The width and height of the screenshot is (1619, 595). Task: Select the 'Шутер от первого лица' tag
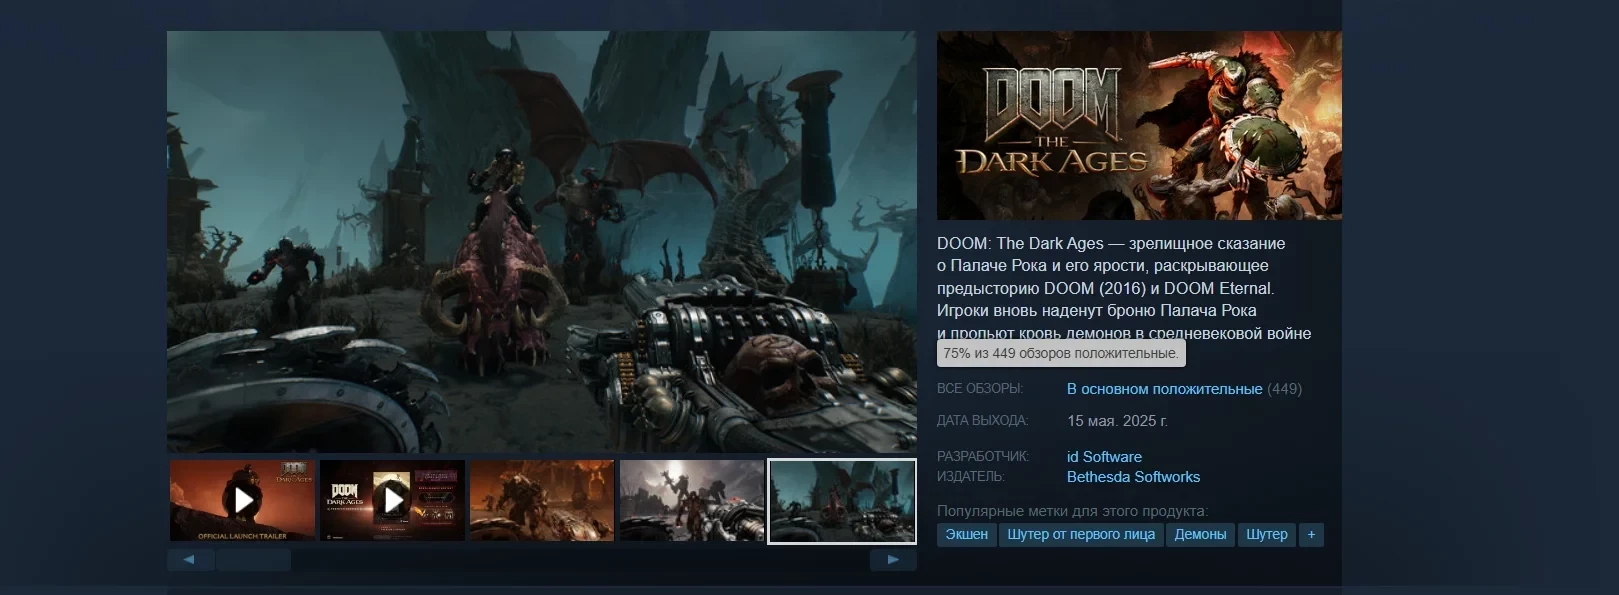1081,535
